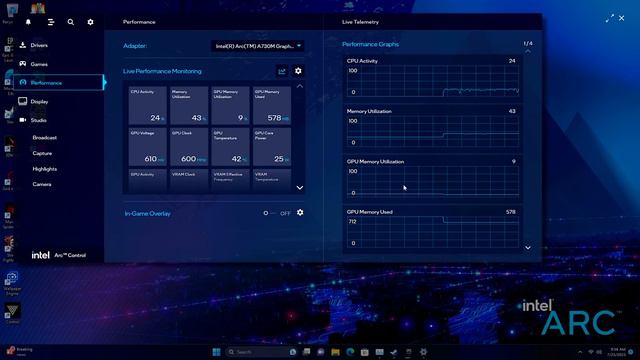The height and width of the screenshot is (360, 640).
Task: Expand metrics with the down chevron
Action: pos(300,188)
